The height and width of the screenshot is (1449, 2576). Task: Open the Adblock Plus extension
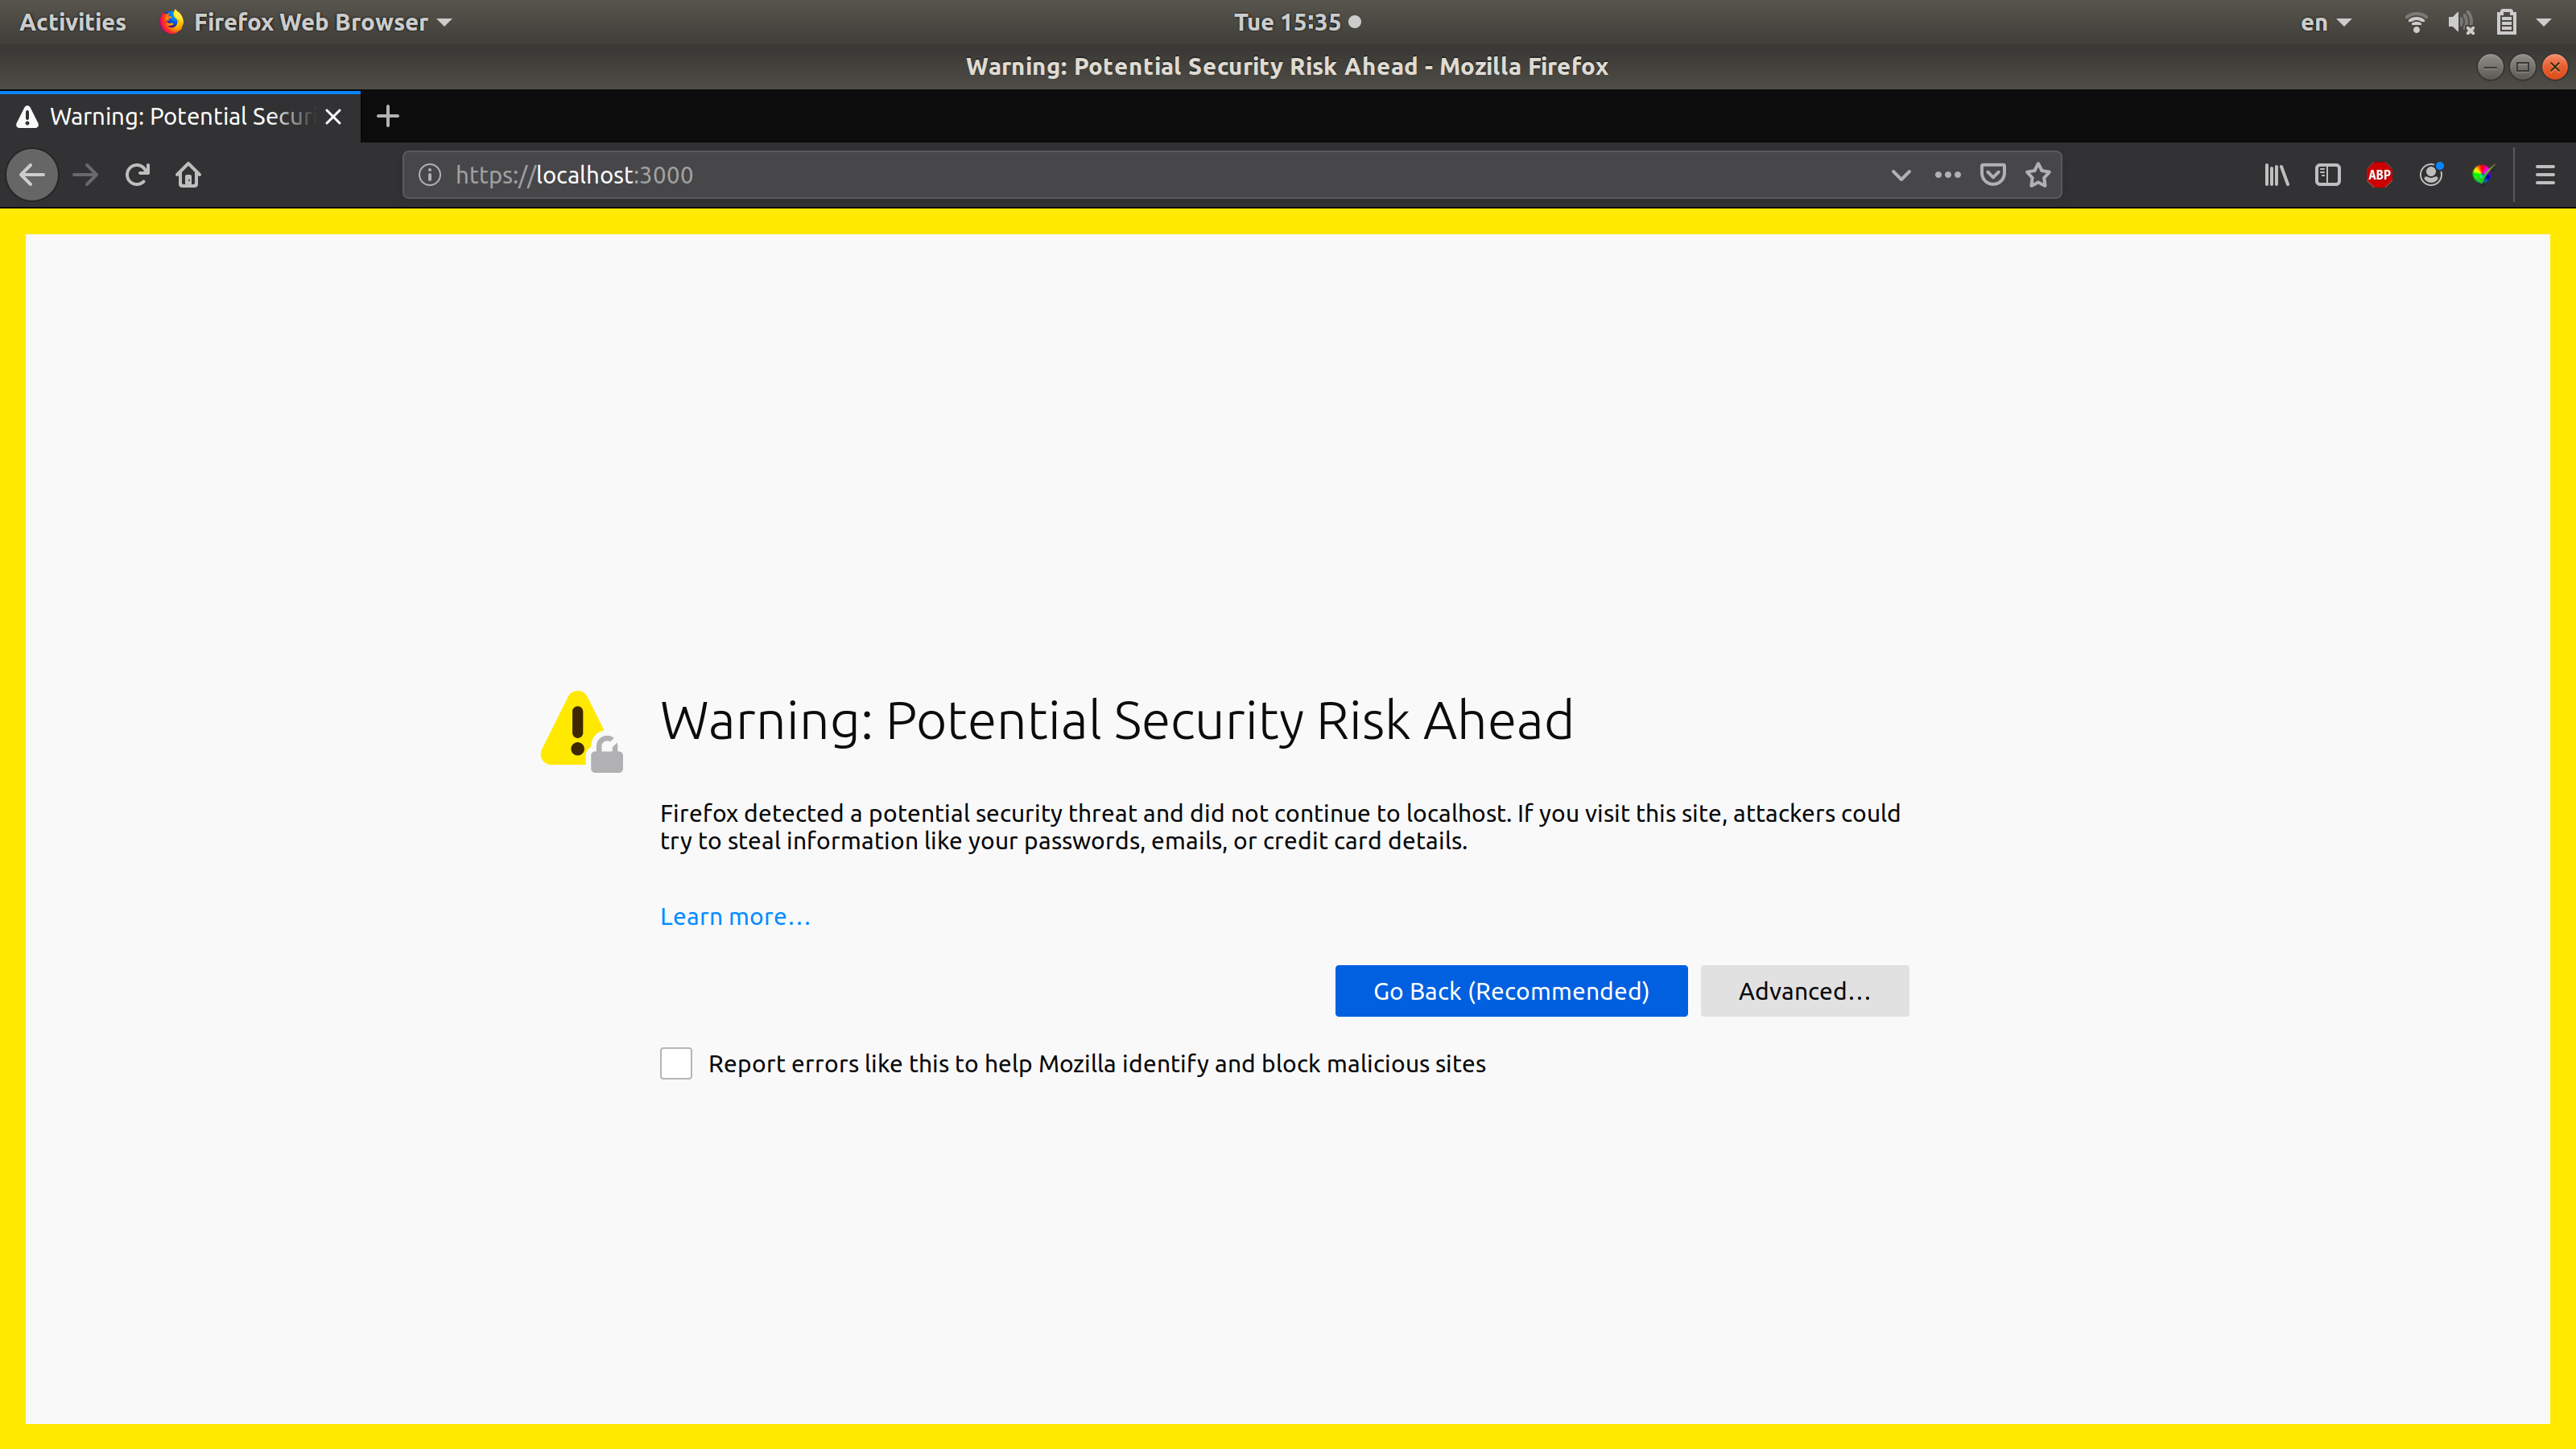(2380, 175)
